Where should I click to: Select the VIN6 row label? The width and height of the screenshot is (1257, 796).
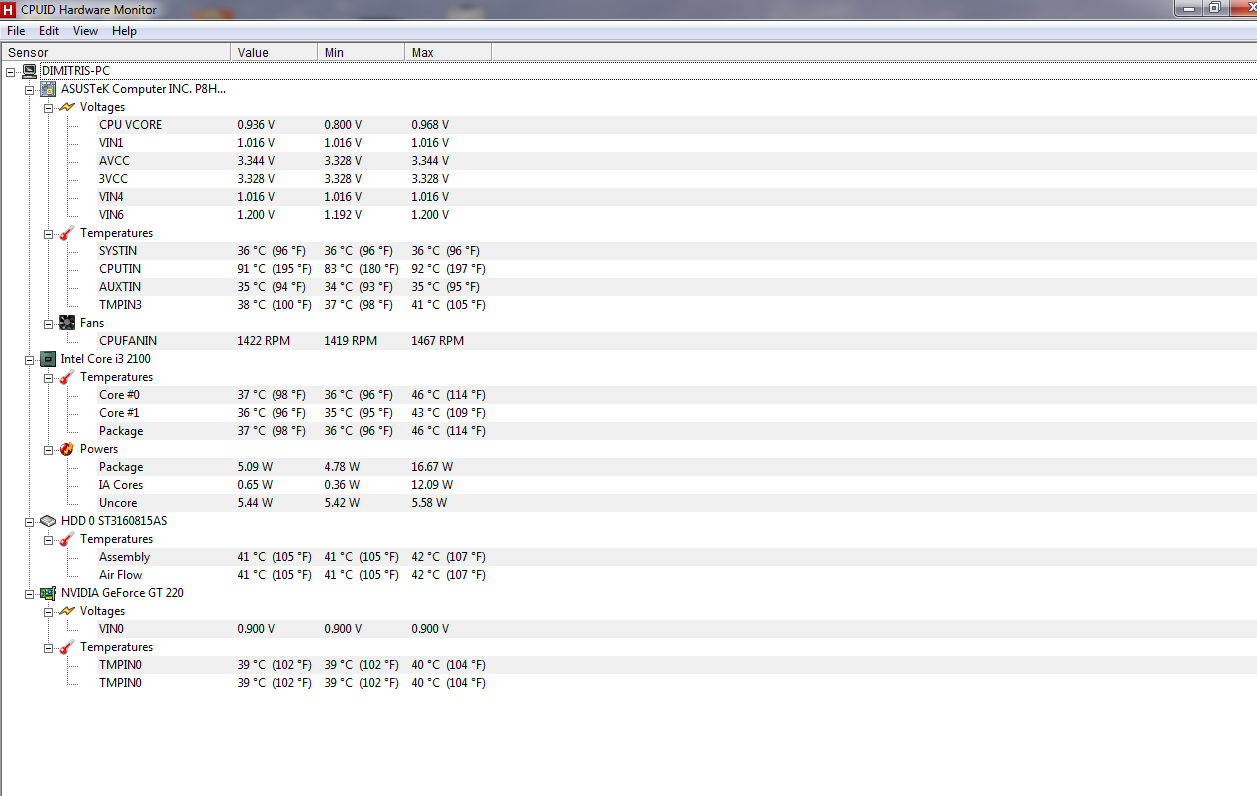(111, 215)
